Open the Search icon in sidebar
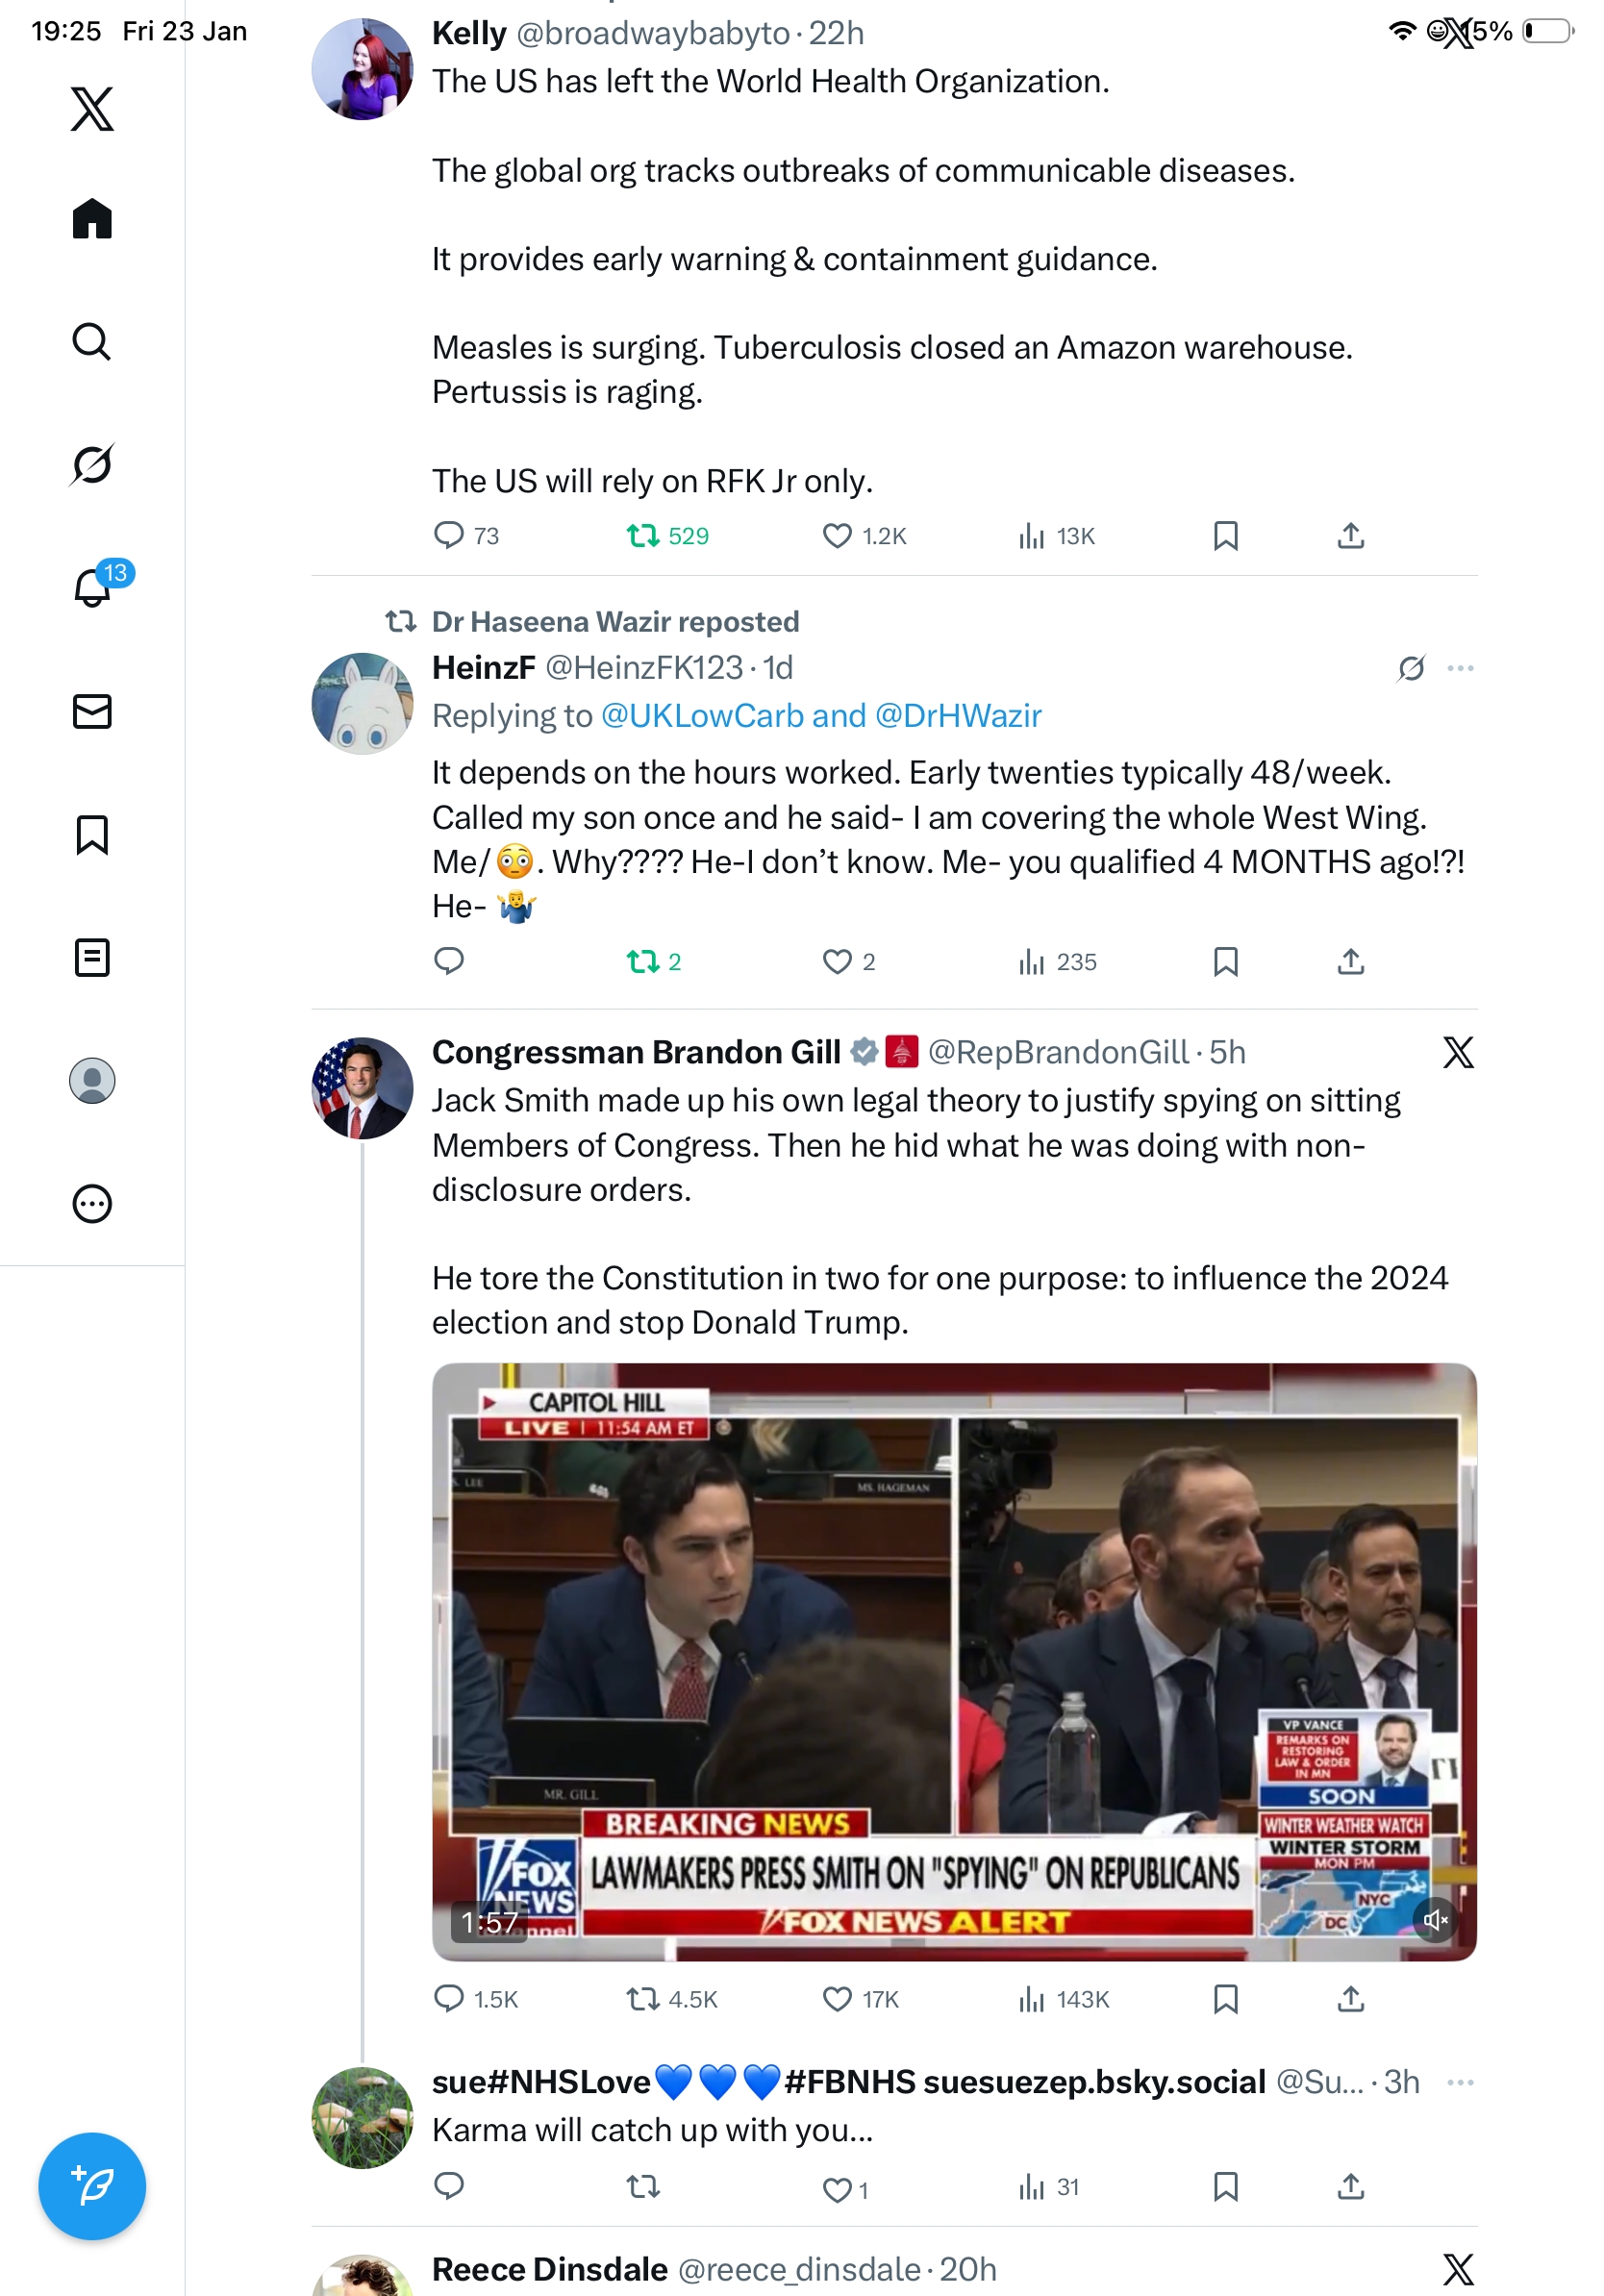The height and width of the screenshot is (2296, 1604). pos(92,342)
